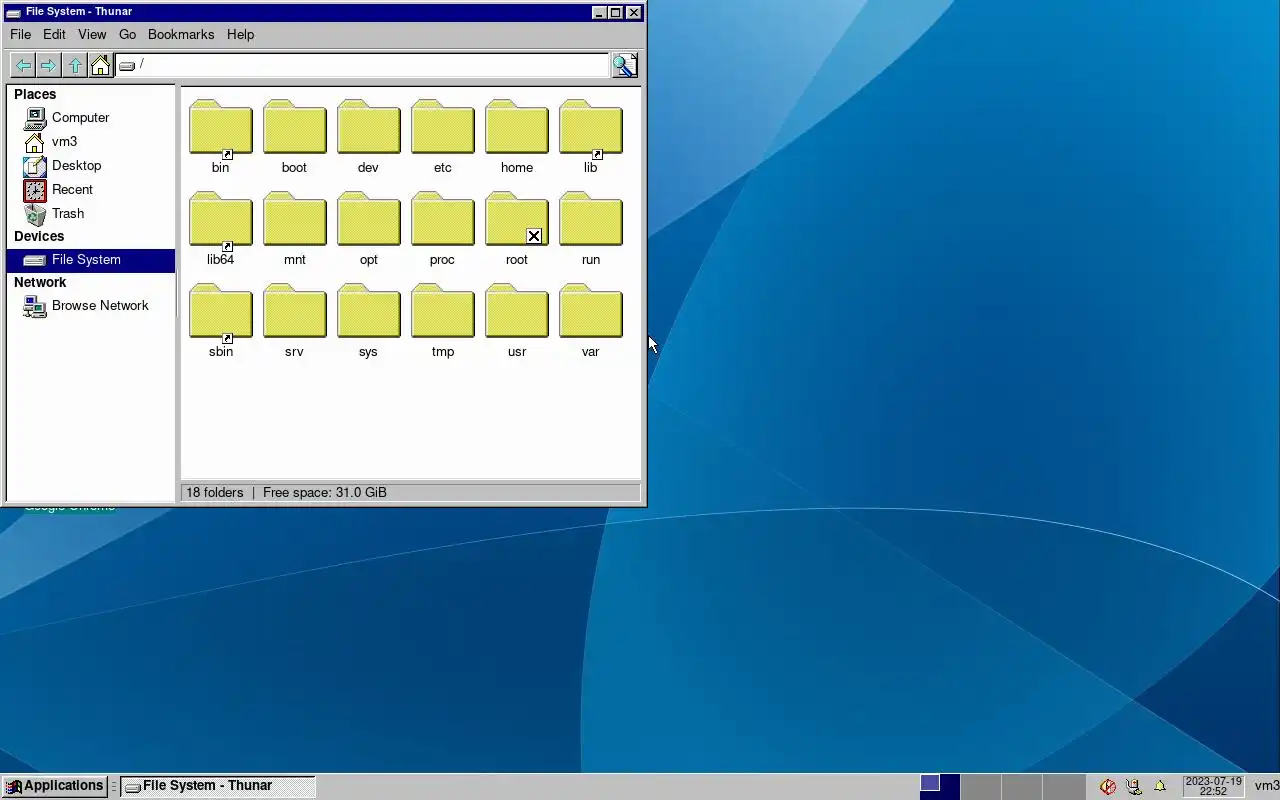The width and height of the screenshot is (1280, 800).
Task: Open Desktop in the Places sidebar
Action: click(x=91, y=166)
